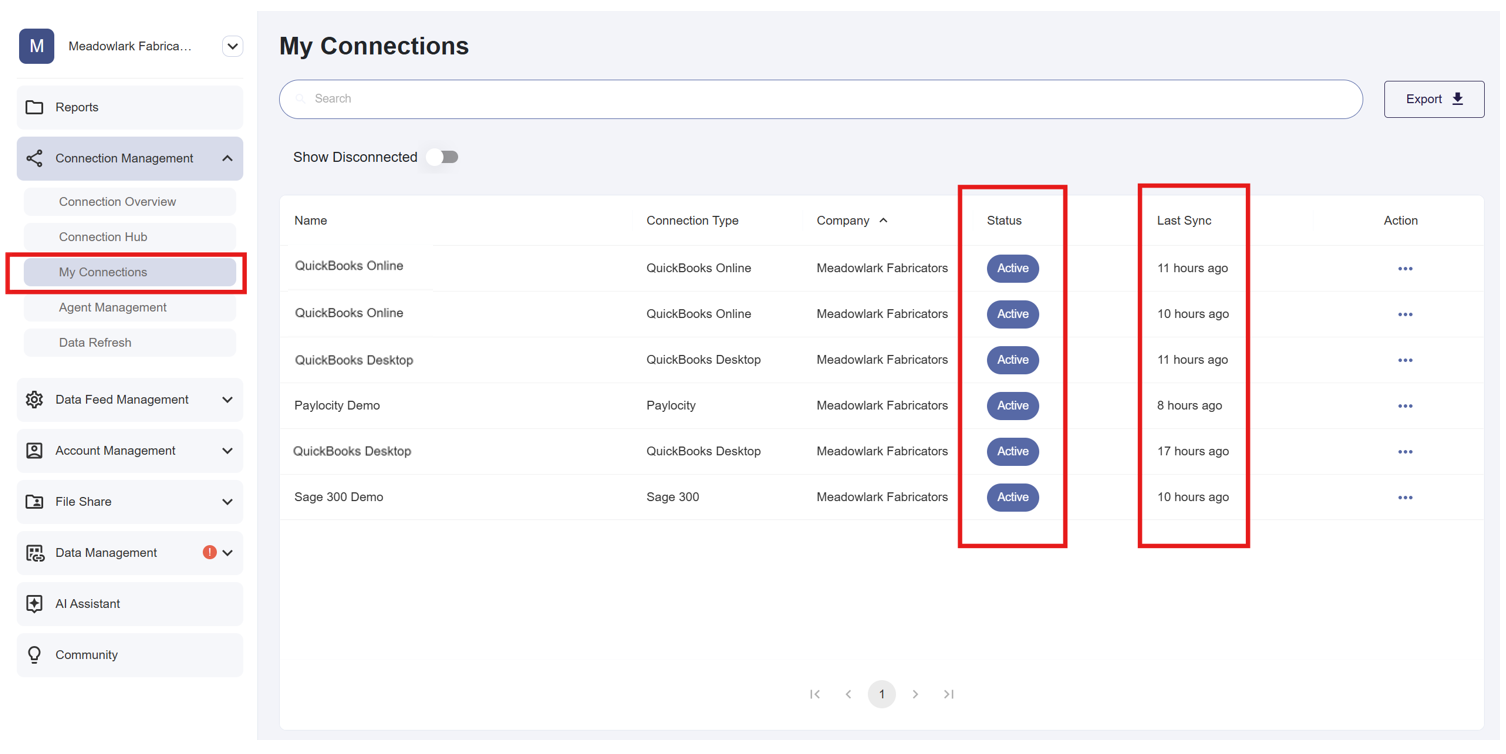Open the Meadowlark Fabricators company dropdown
Viewport: 1506px width, 754px height.
click(232, 46)
